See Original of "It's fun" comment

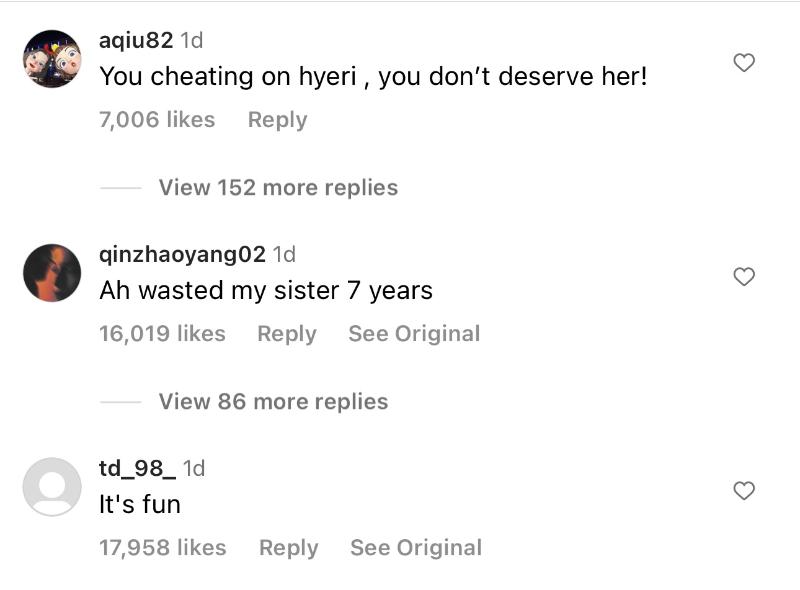tap(416, 548)
